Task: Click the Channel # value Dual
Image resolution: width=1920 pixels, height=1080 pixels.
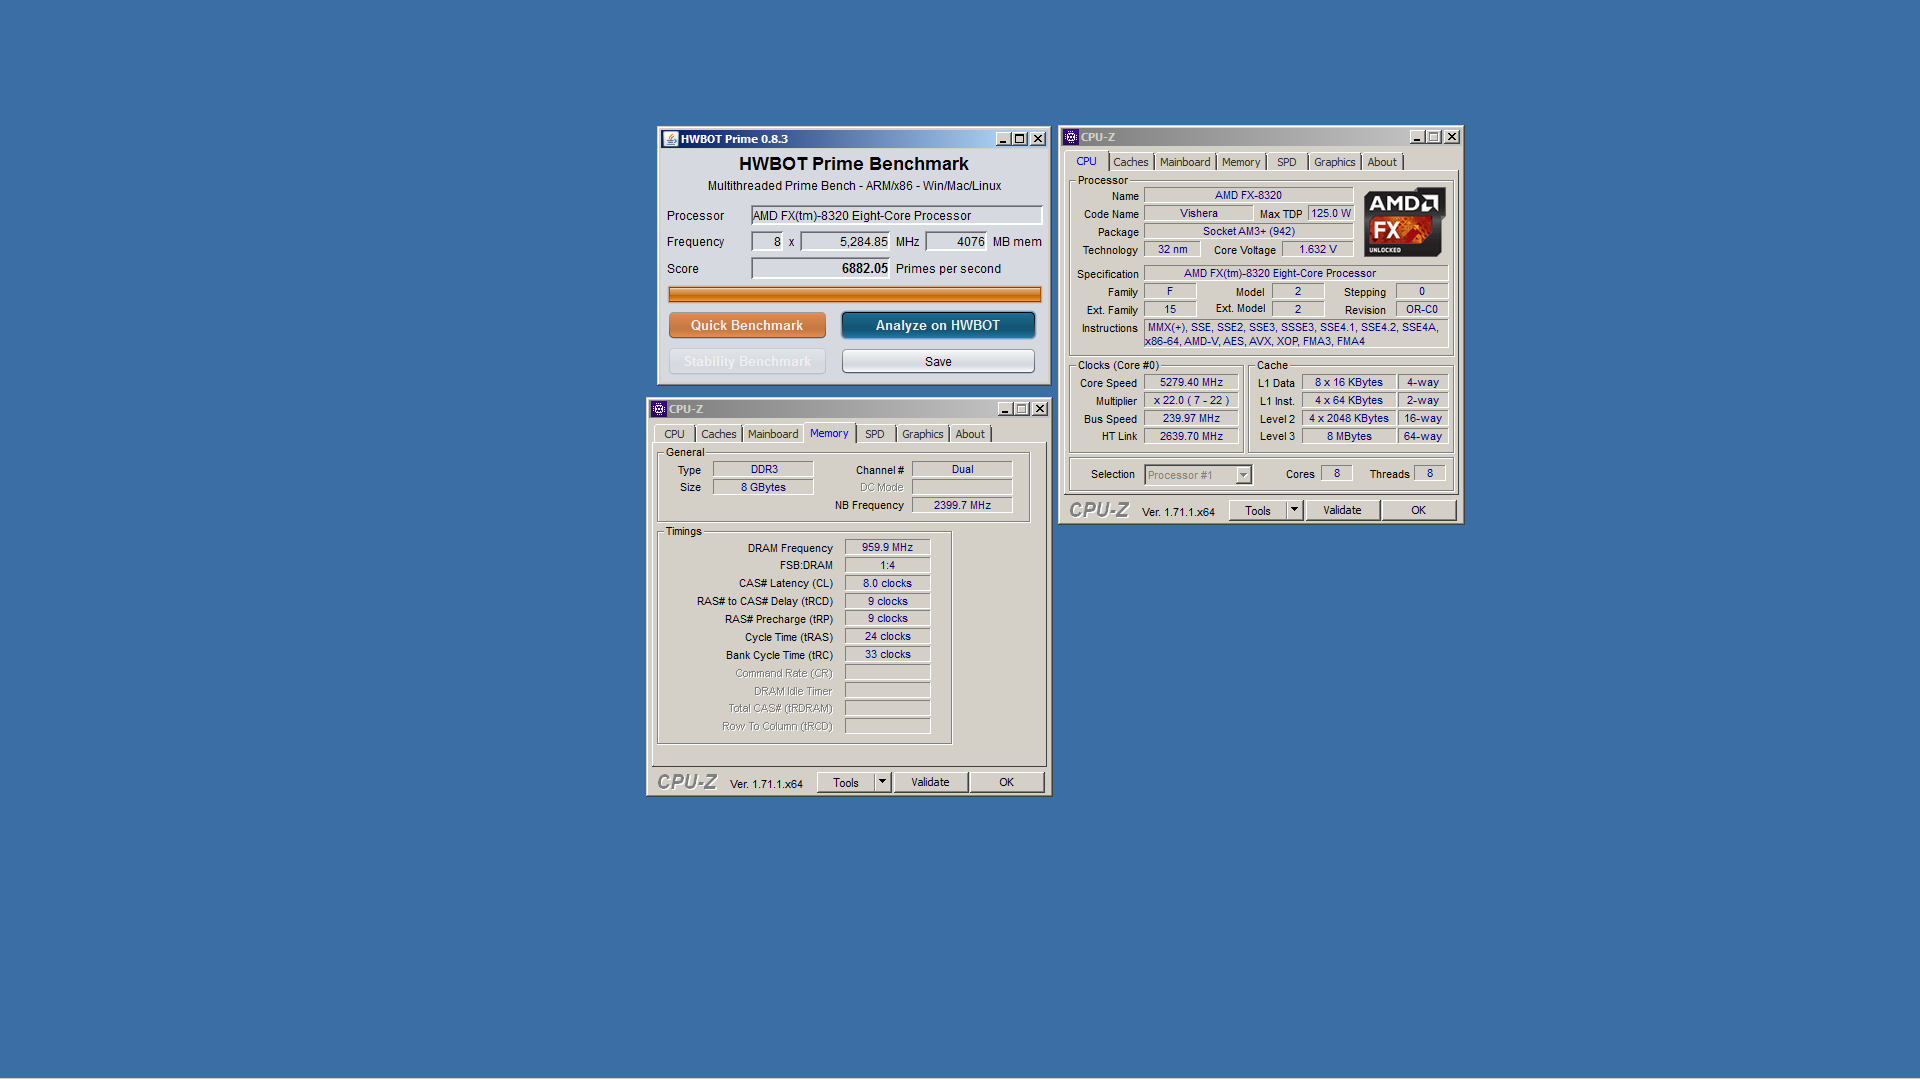Action: 962,470
